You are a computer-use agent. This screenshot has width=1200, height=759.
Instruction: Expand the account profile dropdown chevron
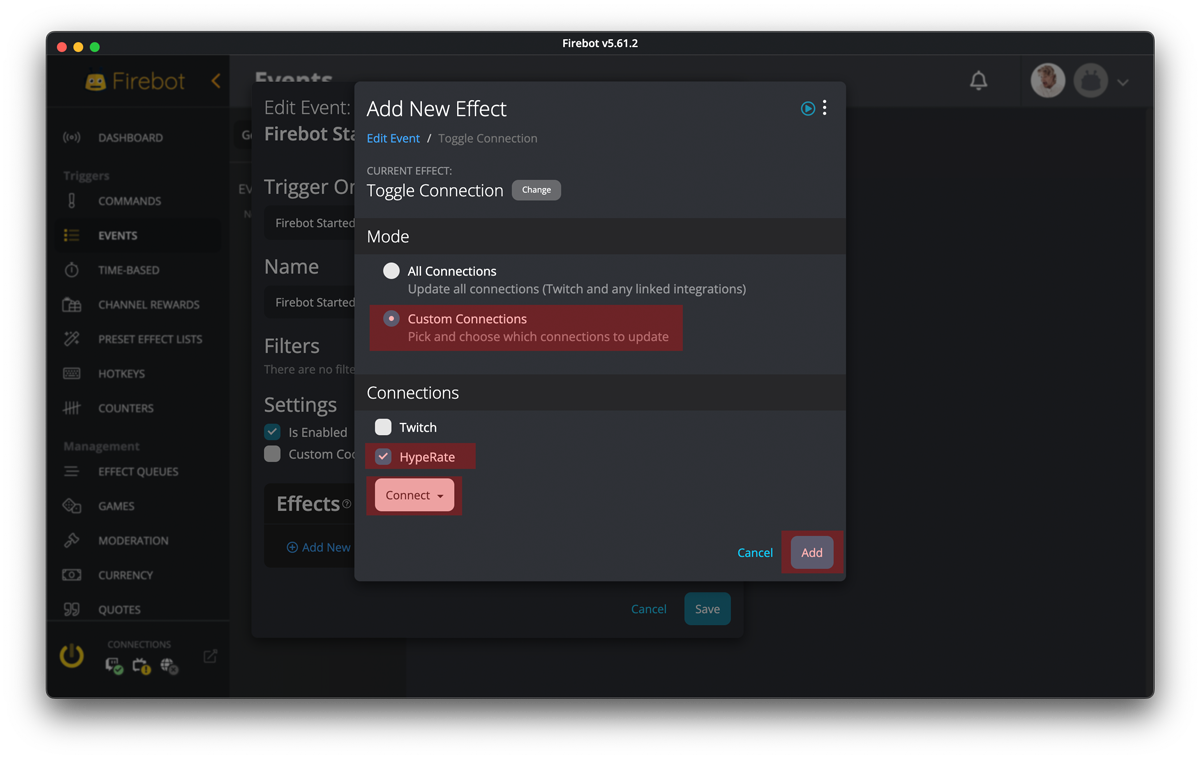(x=1123, y=82)
